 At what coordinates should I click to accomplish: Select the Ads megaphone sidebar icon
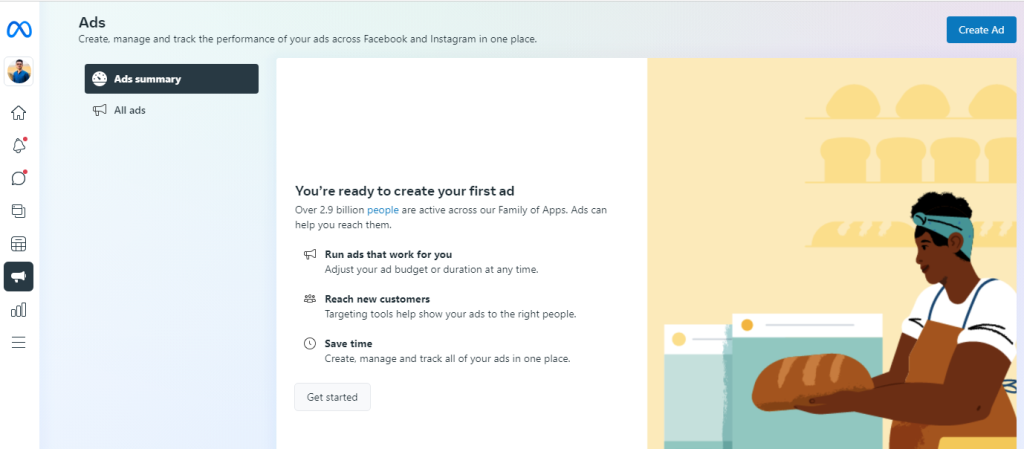coord(19,277)
